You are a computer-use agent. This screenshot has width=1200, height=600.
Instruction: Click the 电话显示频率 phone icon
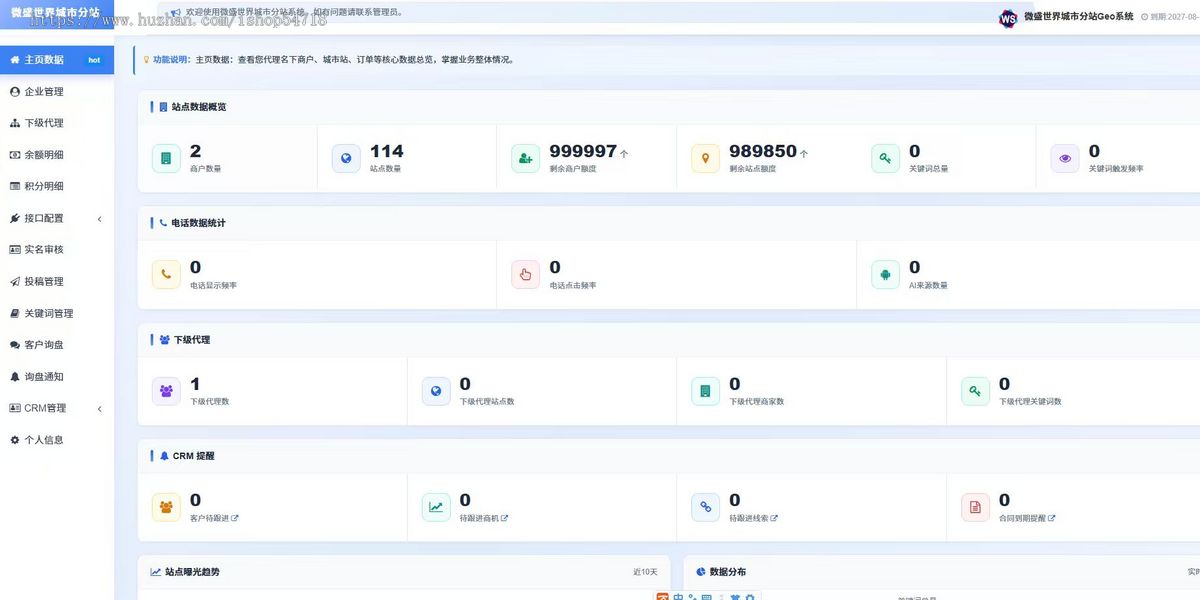click(x=166, y=275)
